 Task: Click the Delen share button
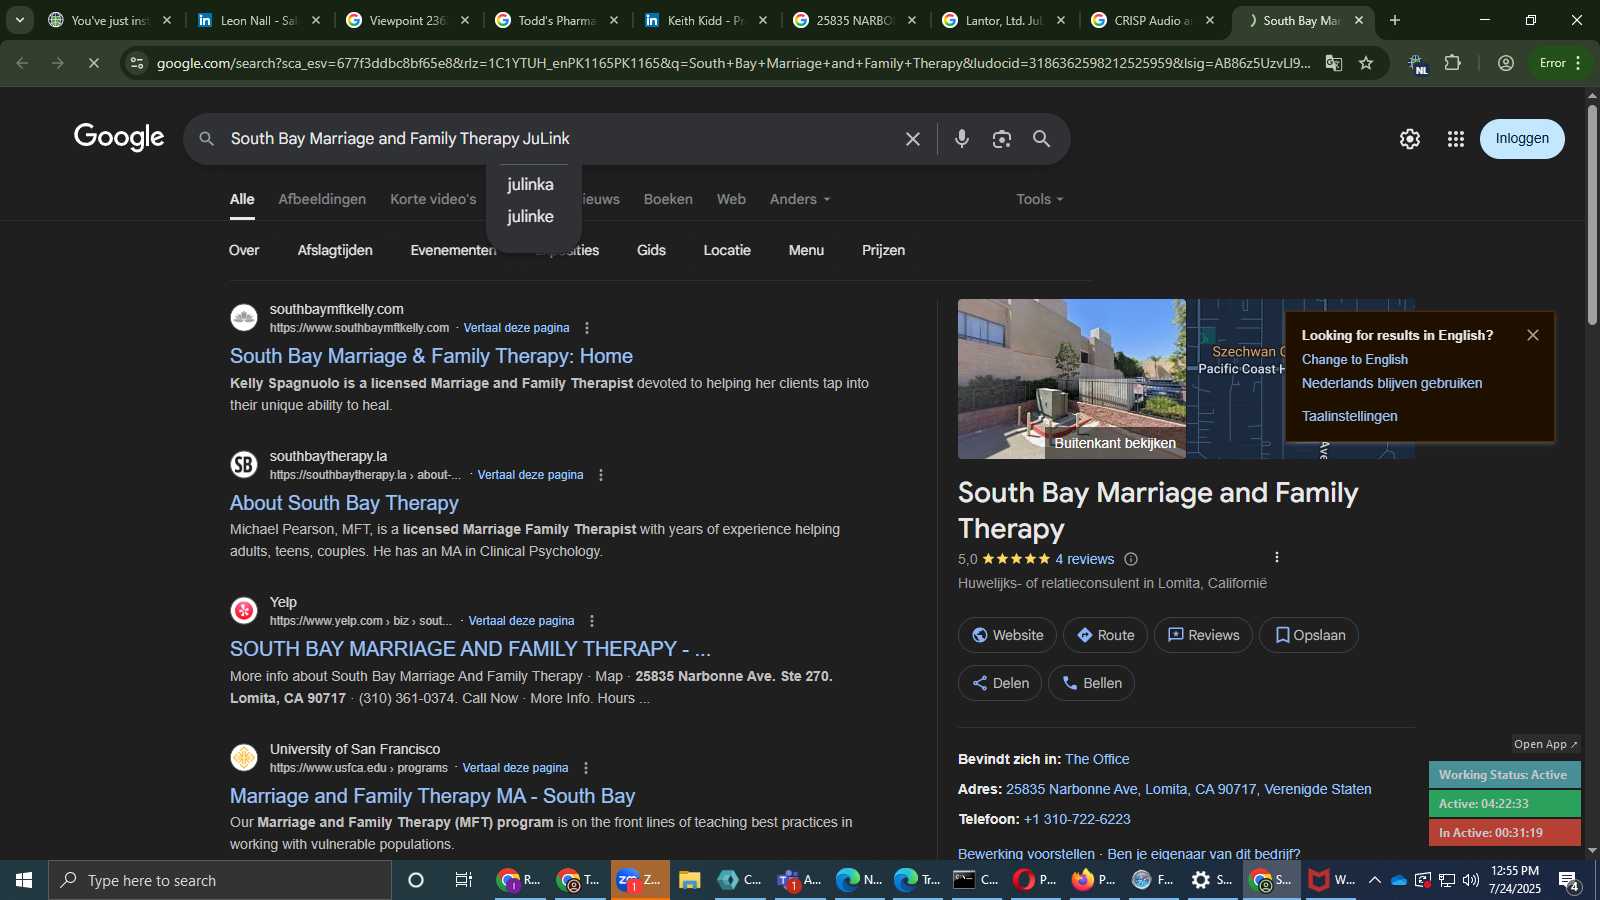click(x=1000, y=683)
